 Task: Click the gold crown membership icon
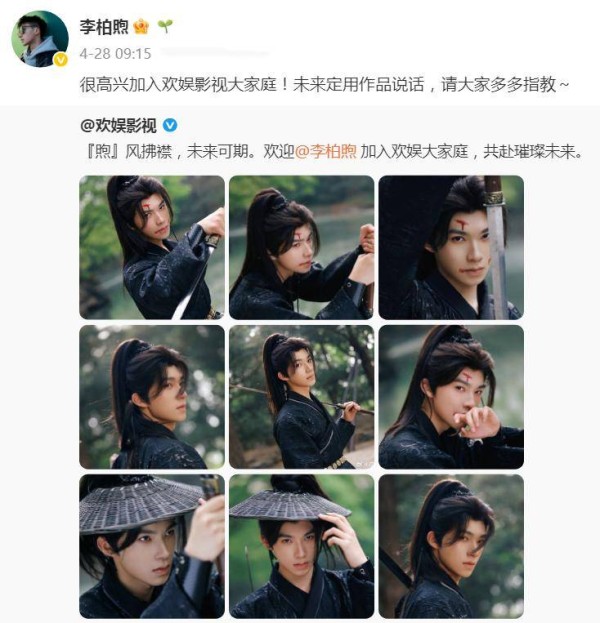click(x=141, y=27)
